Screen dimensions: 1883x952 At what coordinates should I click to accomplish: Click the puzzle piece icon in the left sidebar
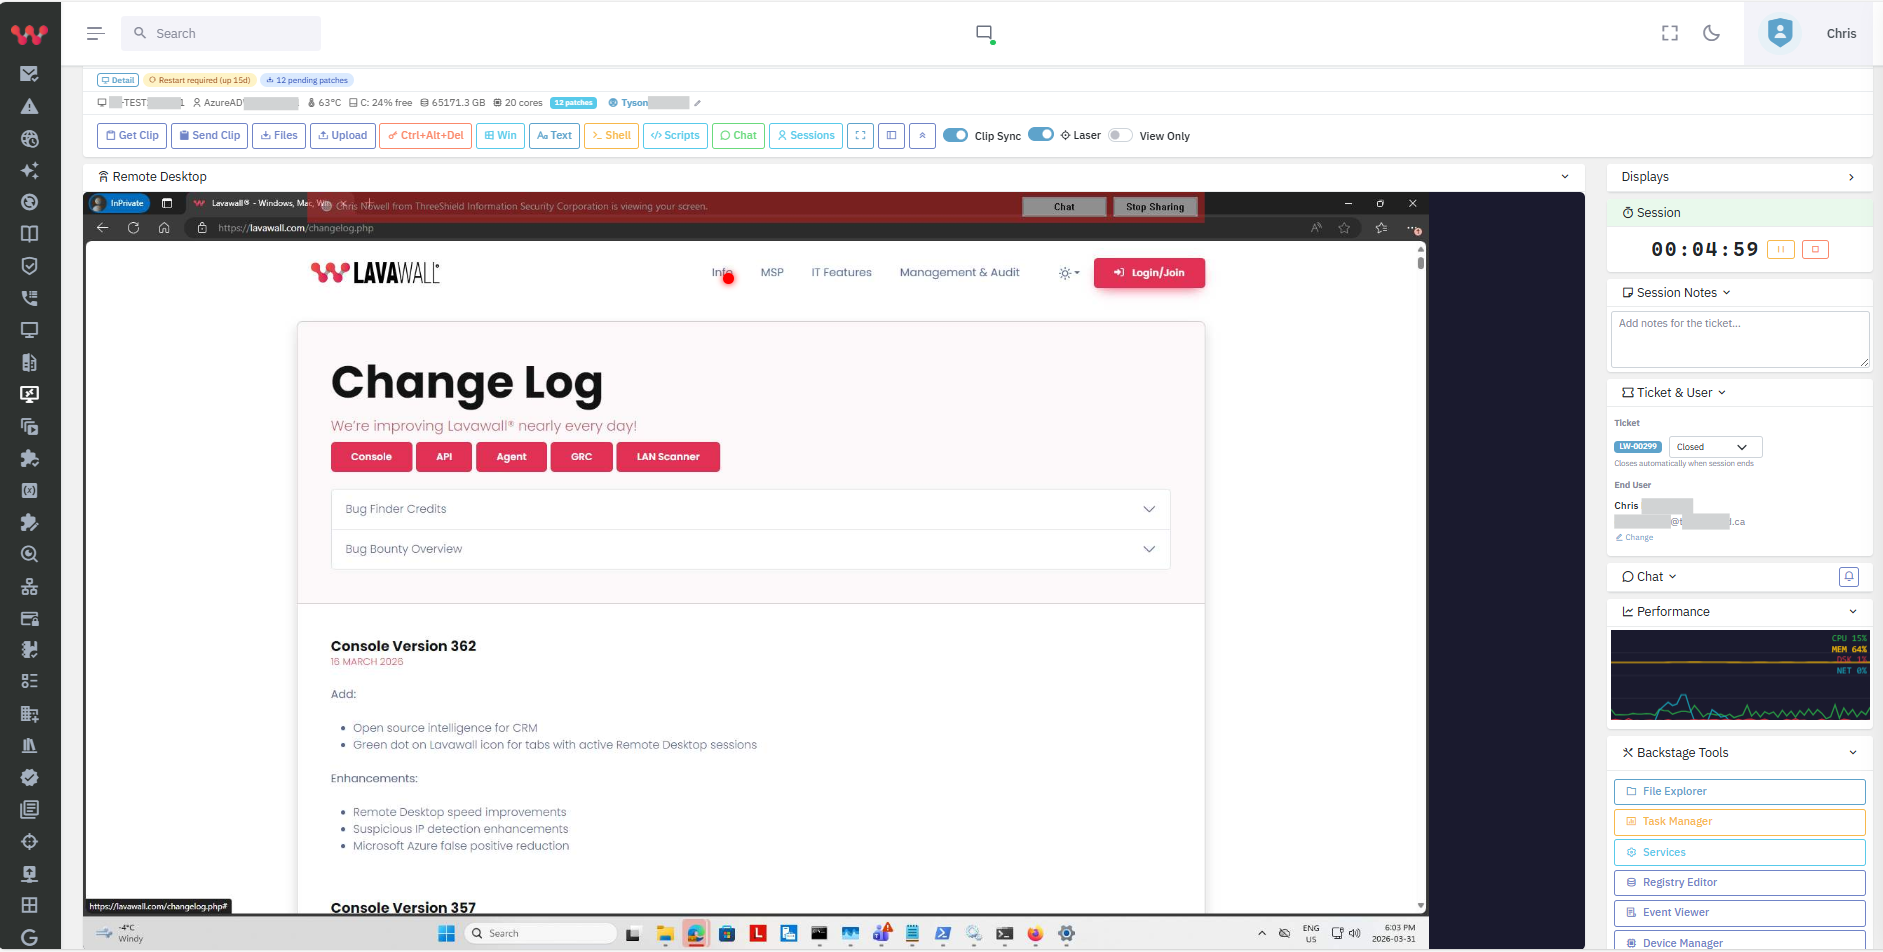click(x=29, y=459)
